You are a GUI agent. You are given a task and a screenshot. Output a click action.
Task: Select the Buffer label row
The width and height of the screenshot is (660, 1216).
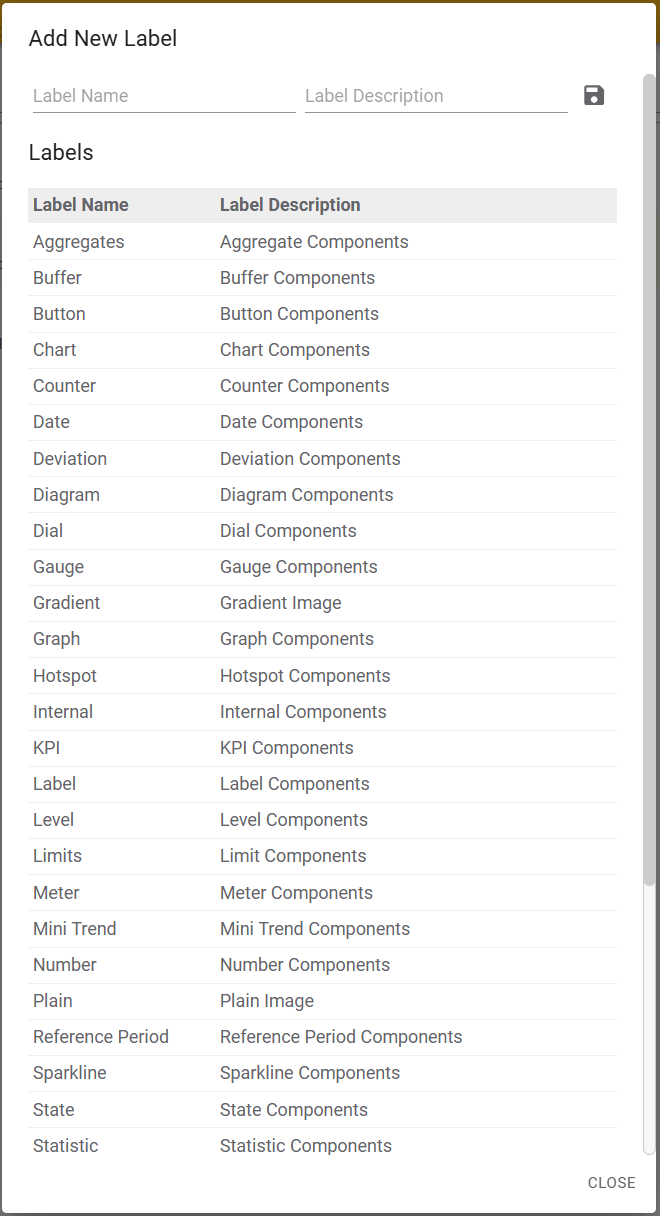click(x=57, y=278)
